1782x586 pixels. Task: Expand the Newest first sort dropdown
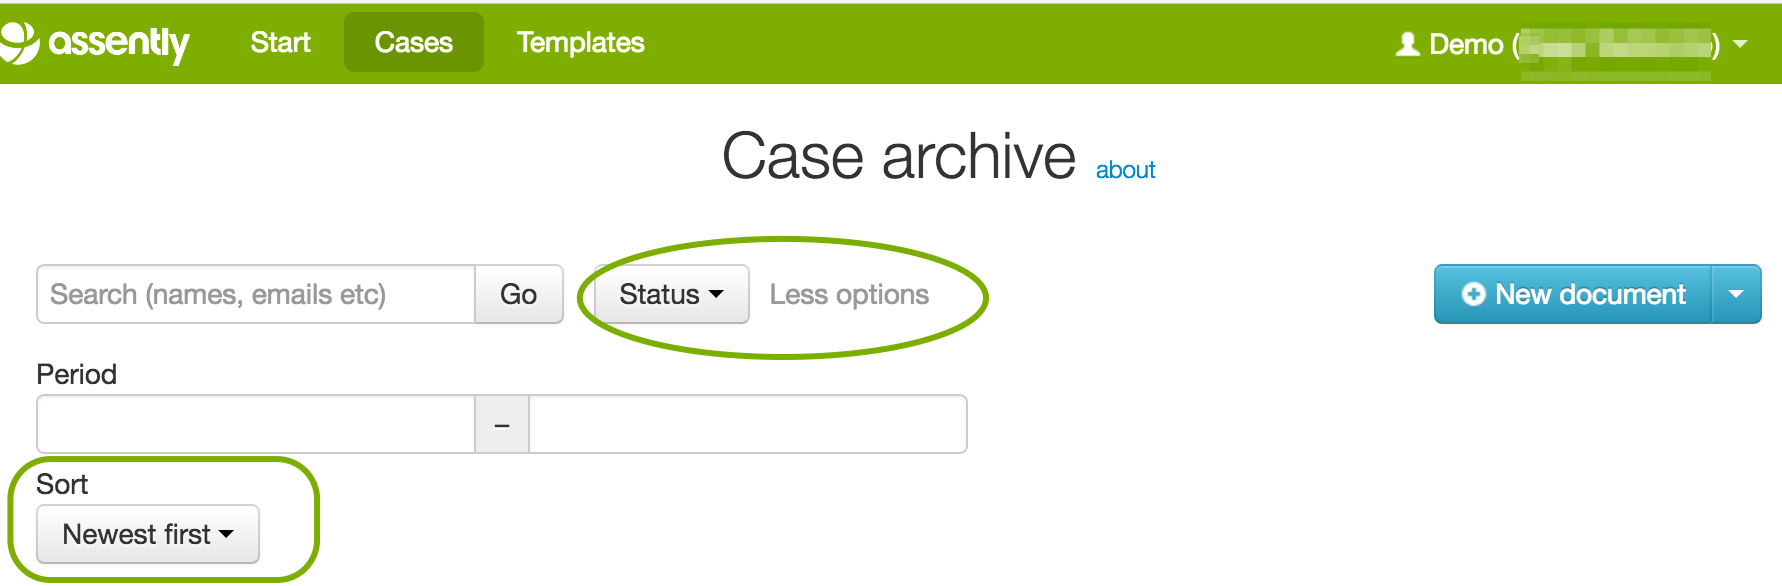(148, 534)
